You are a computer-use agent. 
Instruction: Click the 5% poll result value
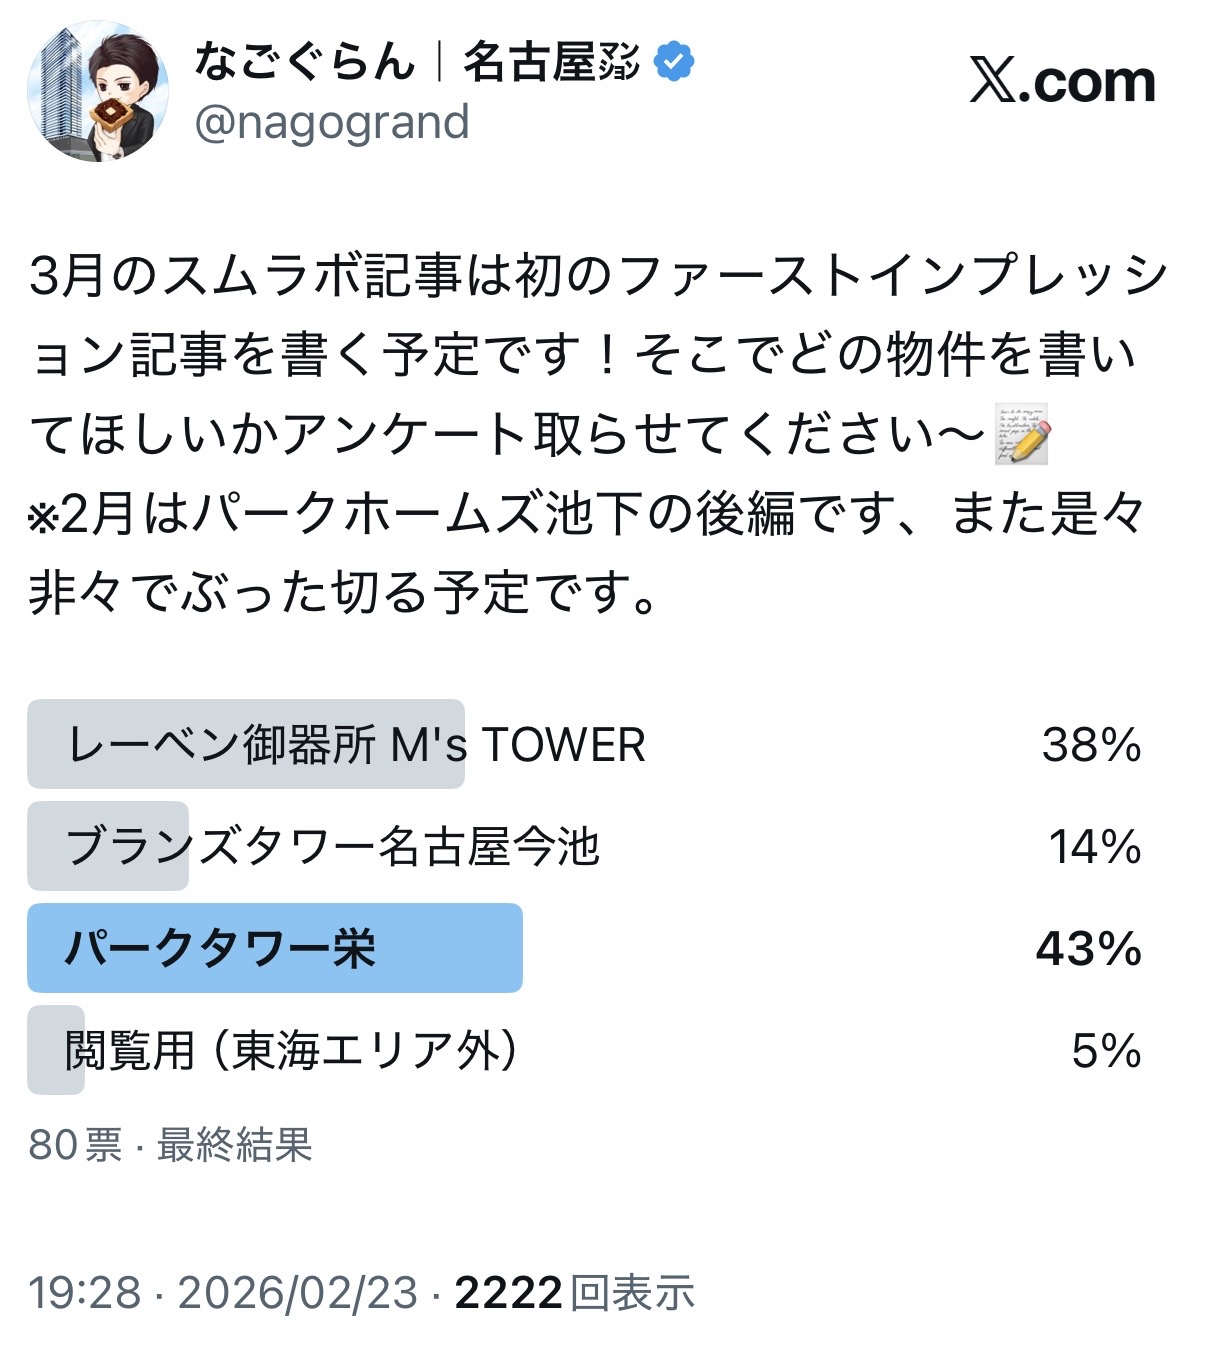1106,1051
